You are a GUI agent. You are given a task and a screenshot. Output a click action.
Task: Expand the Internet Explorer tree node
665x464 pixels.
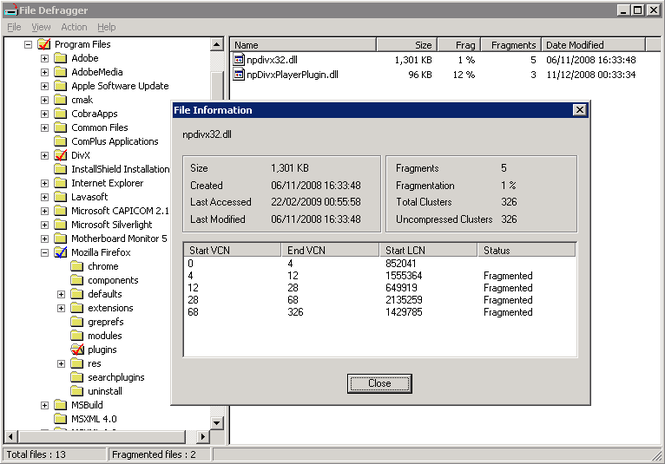(x=45, y=183)
